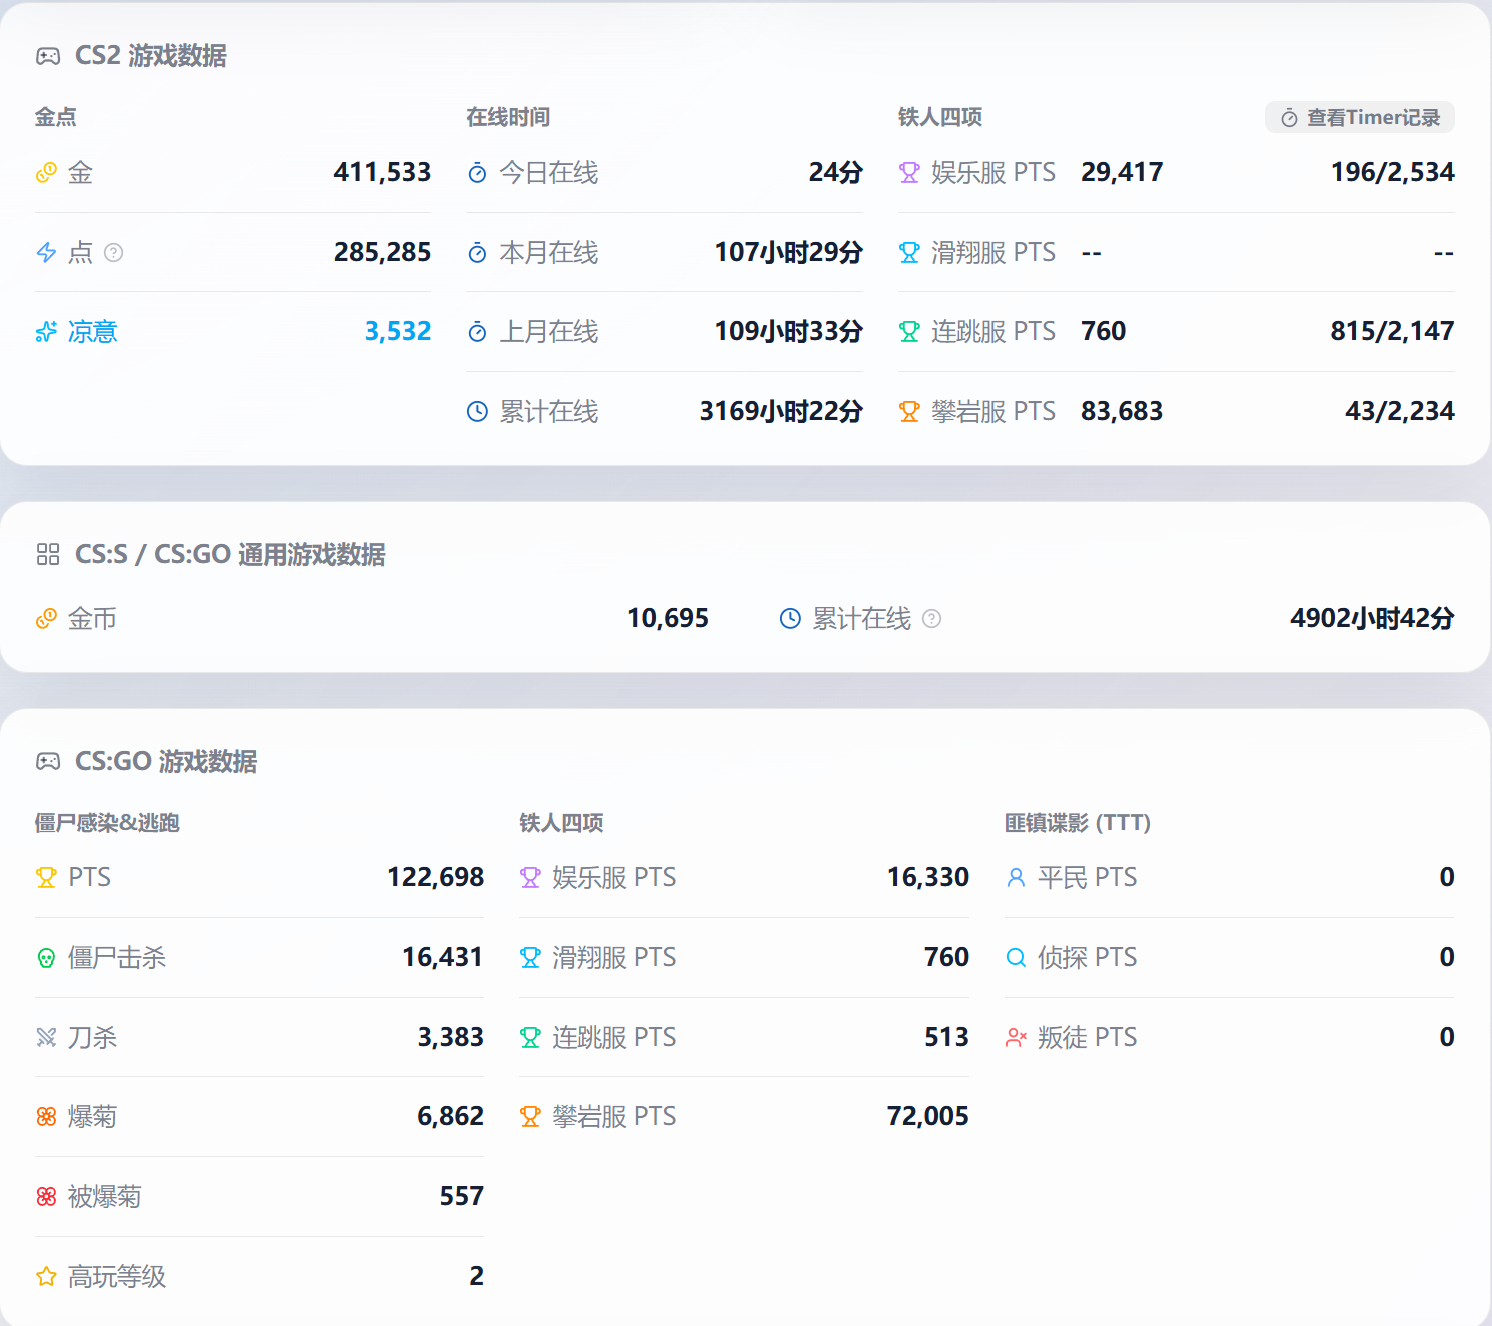
Task: Select the CS:GO 攀岩服 PTS value 72,005
Action: point(928,1116)
